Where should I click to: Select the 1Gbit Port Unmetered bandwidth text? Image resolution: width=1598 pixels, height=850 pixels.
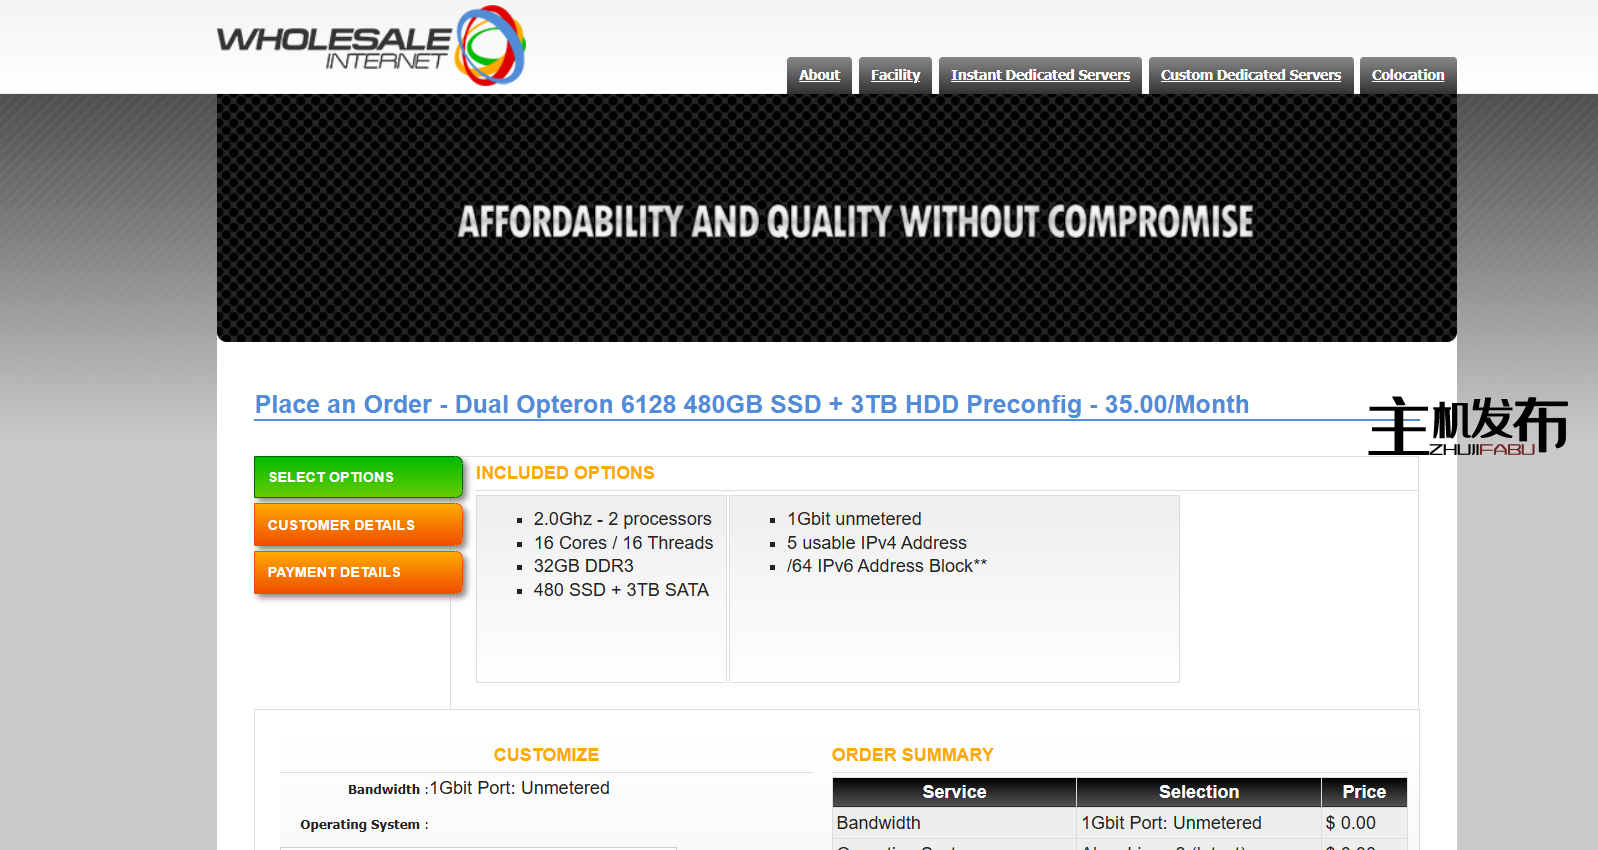click(x=519, y=788)
